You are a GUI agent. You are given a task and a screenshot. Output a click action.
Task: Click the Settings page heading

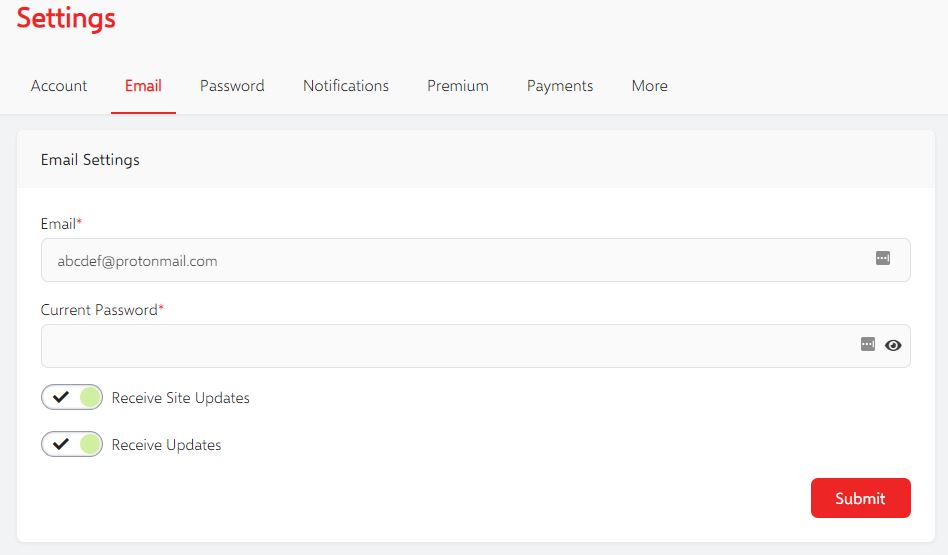66,18
